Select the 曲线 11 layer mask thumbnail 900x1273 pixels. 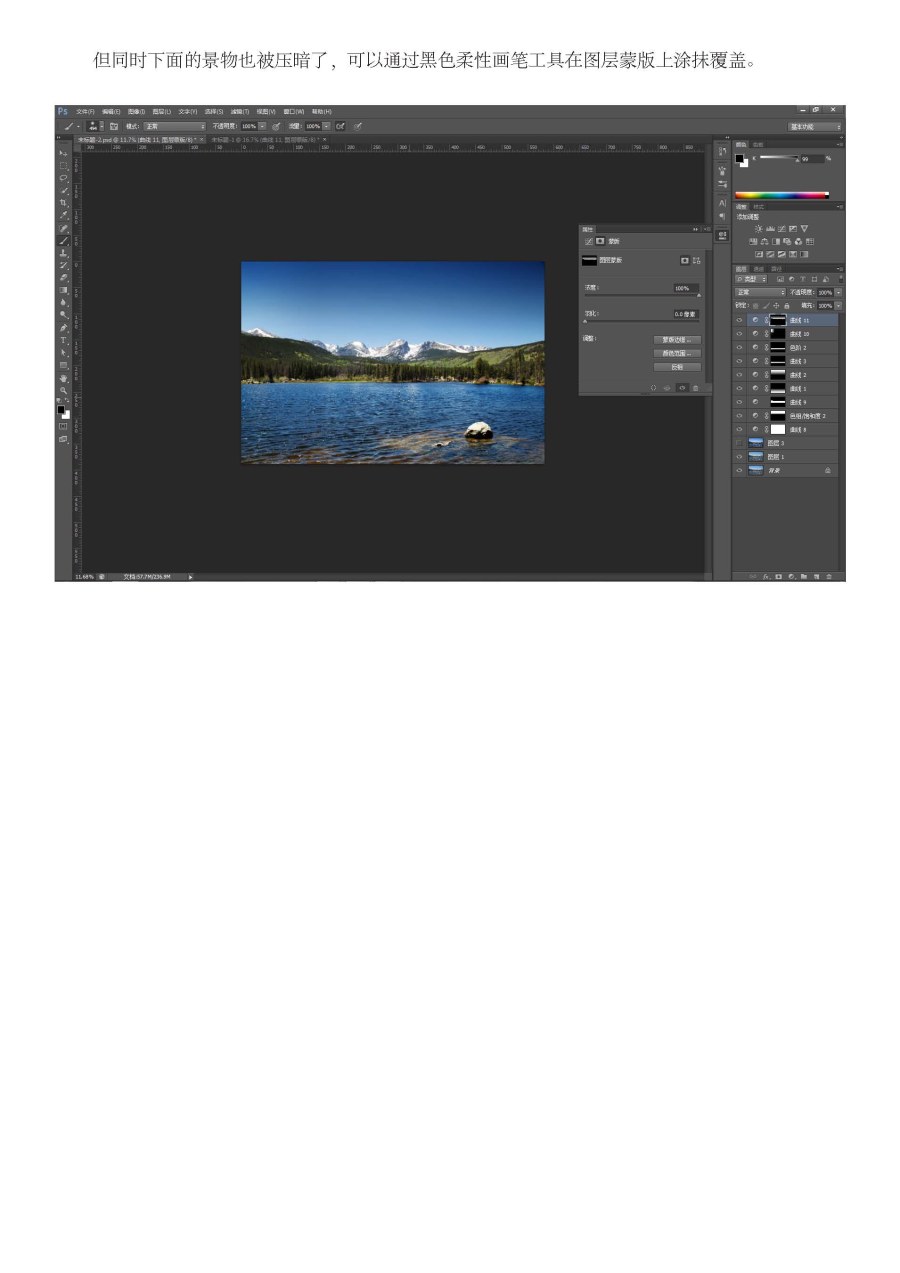pyautogui.click(x=778, y=320)
